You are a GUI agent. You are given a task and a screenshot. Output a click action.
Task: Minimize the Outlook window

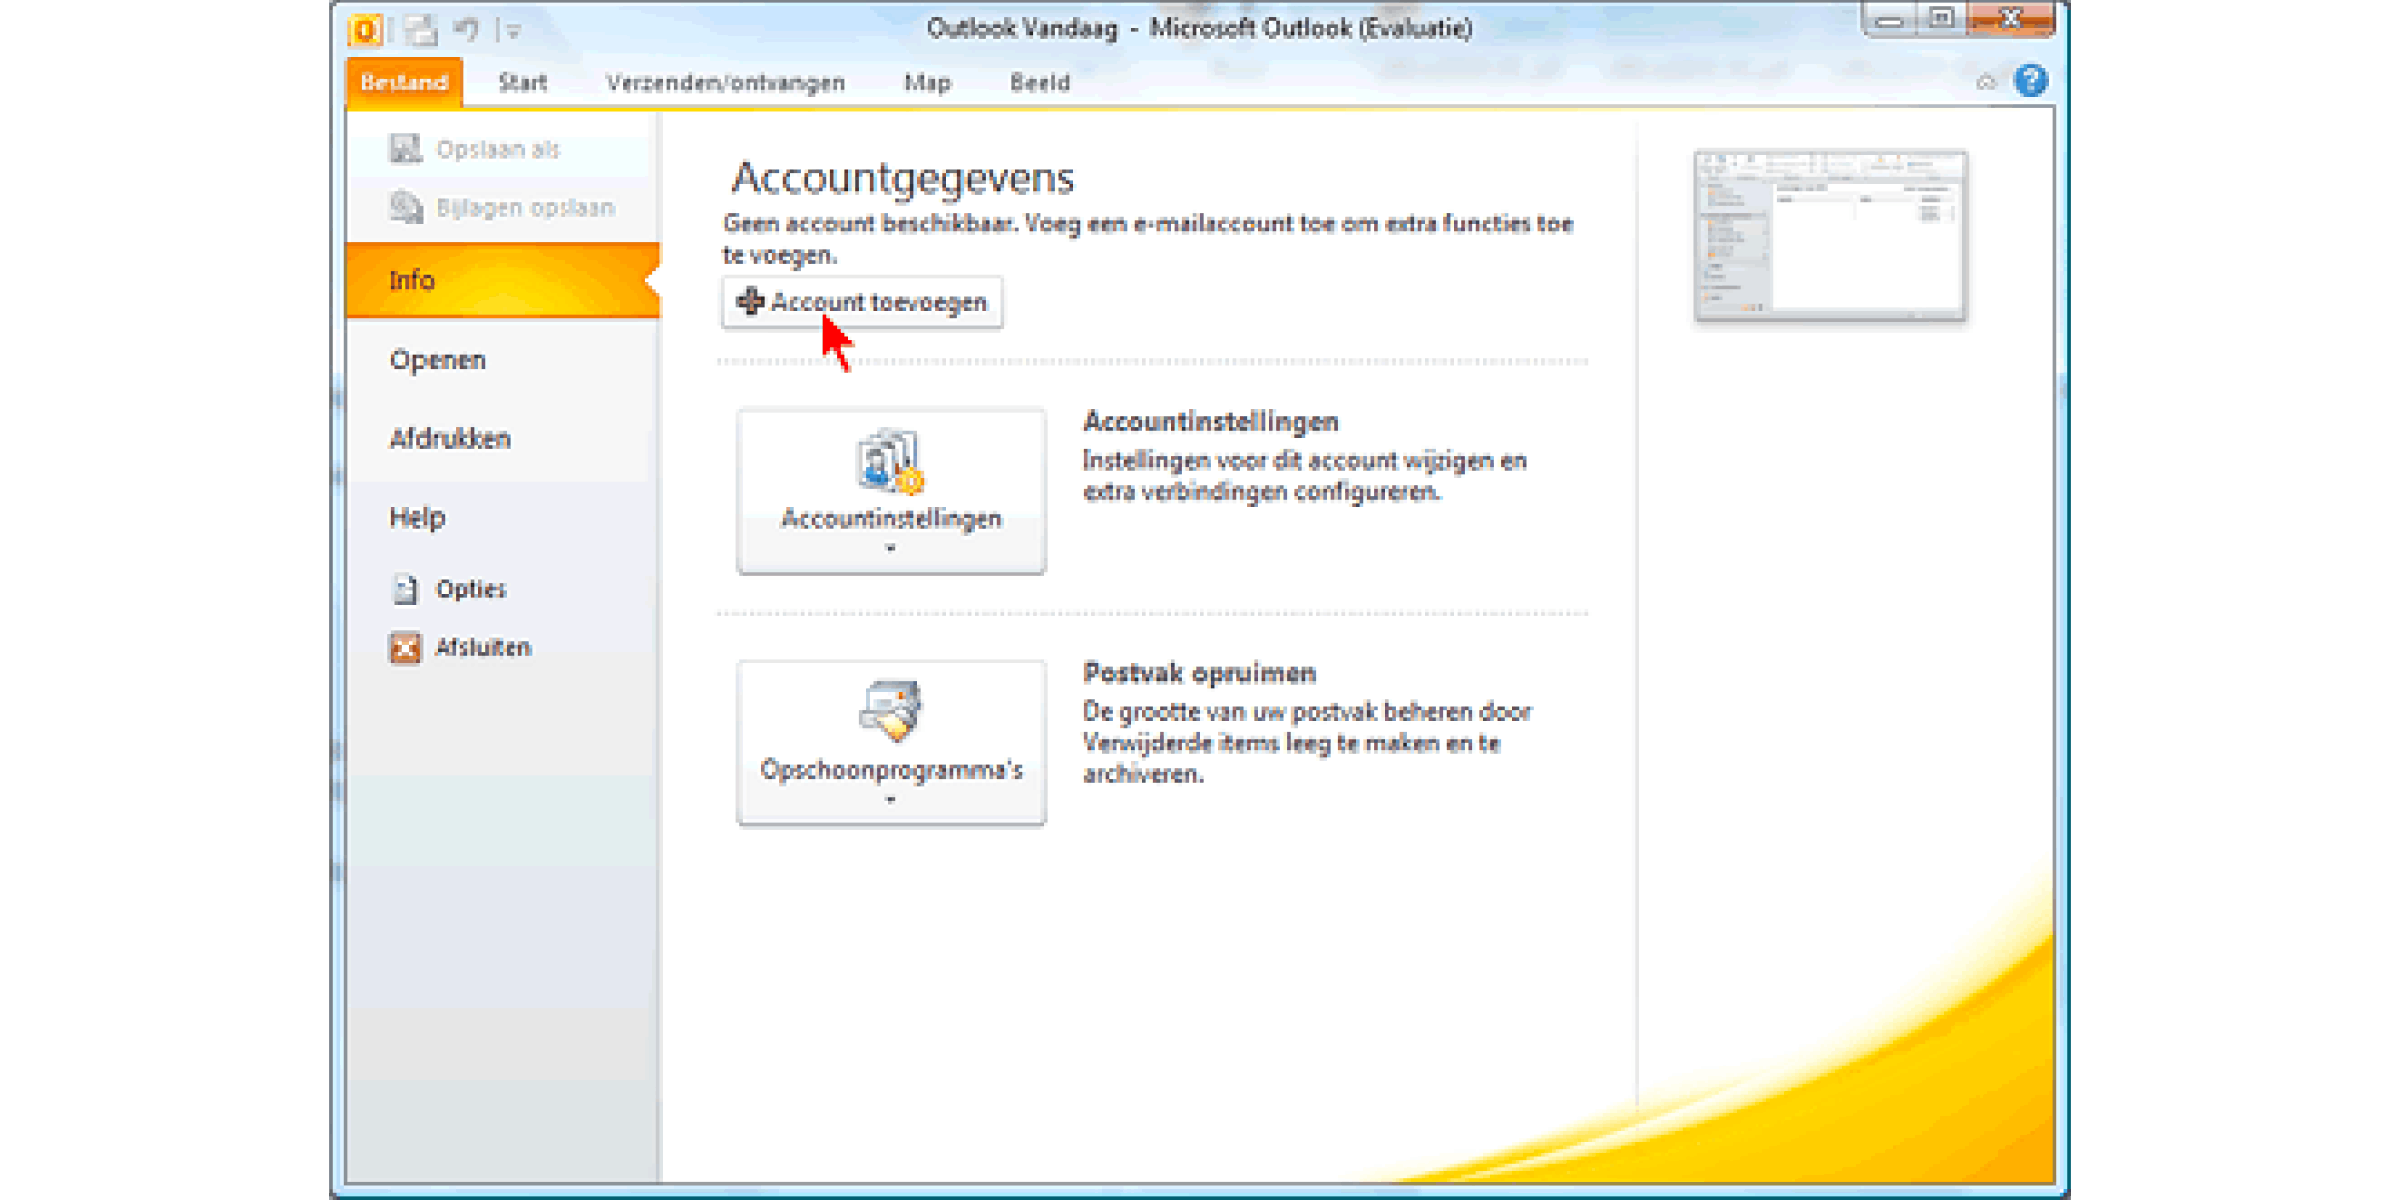(x=1888, y=19)
